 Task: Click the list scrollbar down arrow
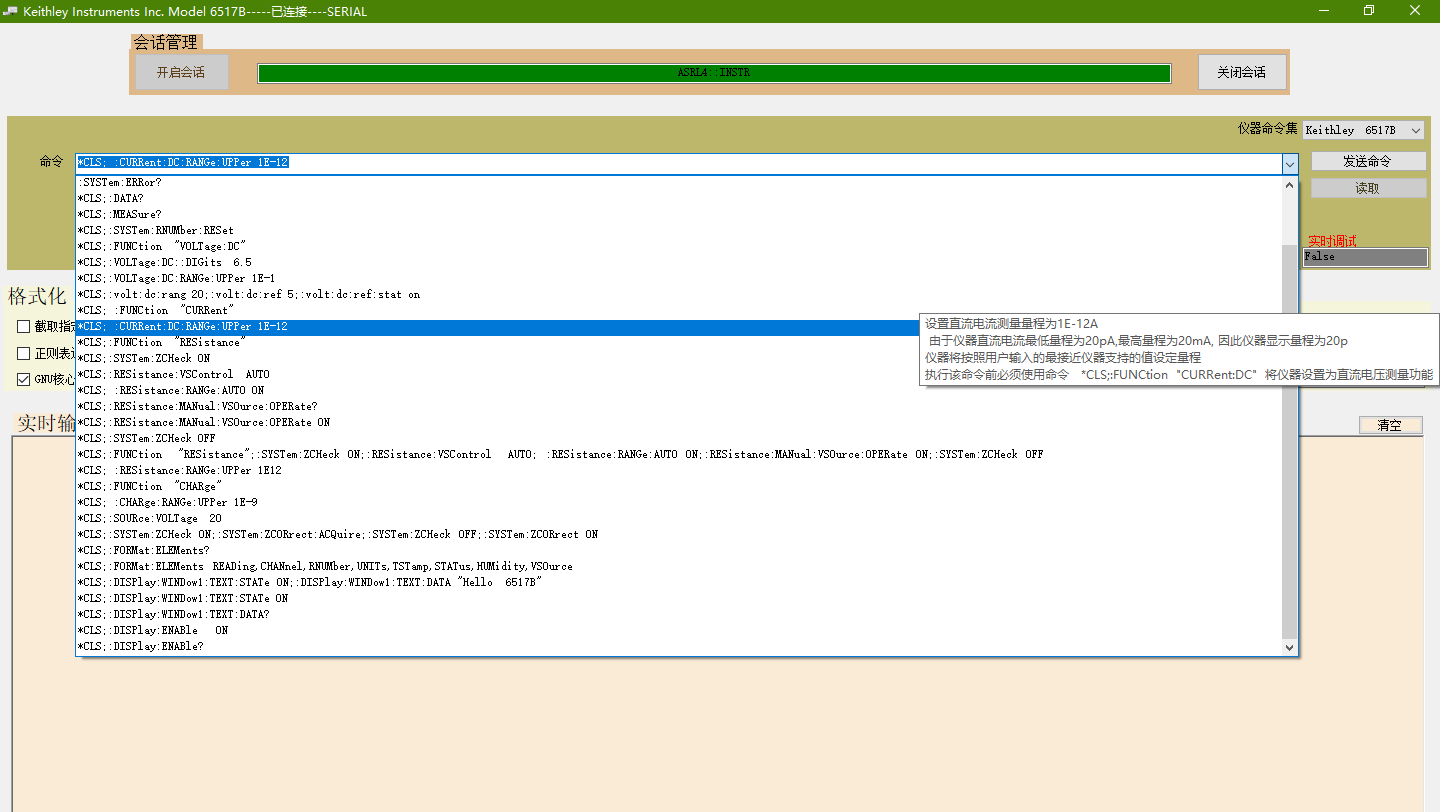[x=1290, y=647]
